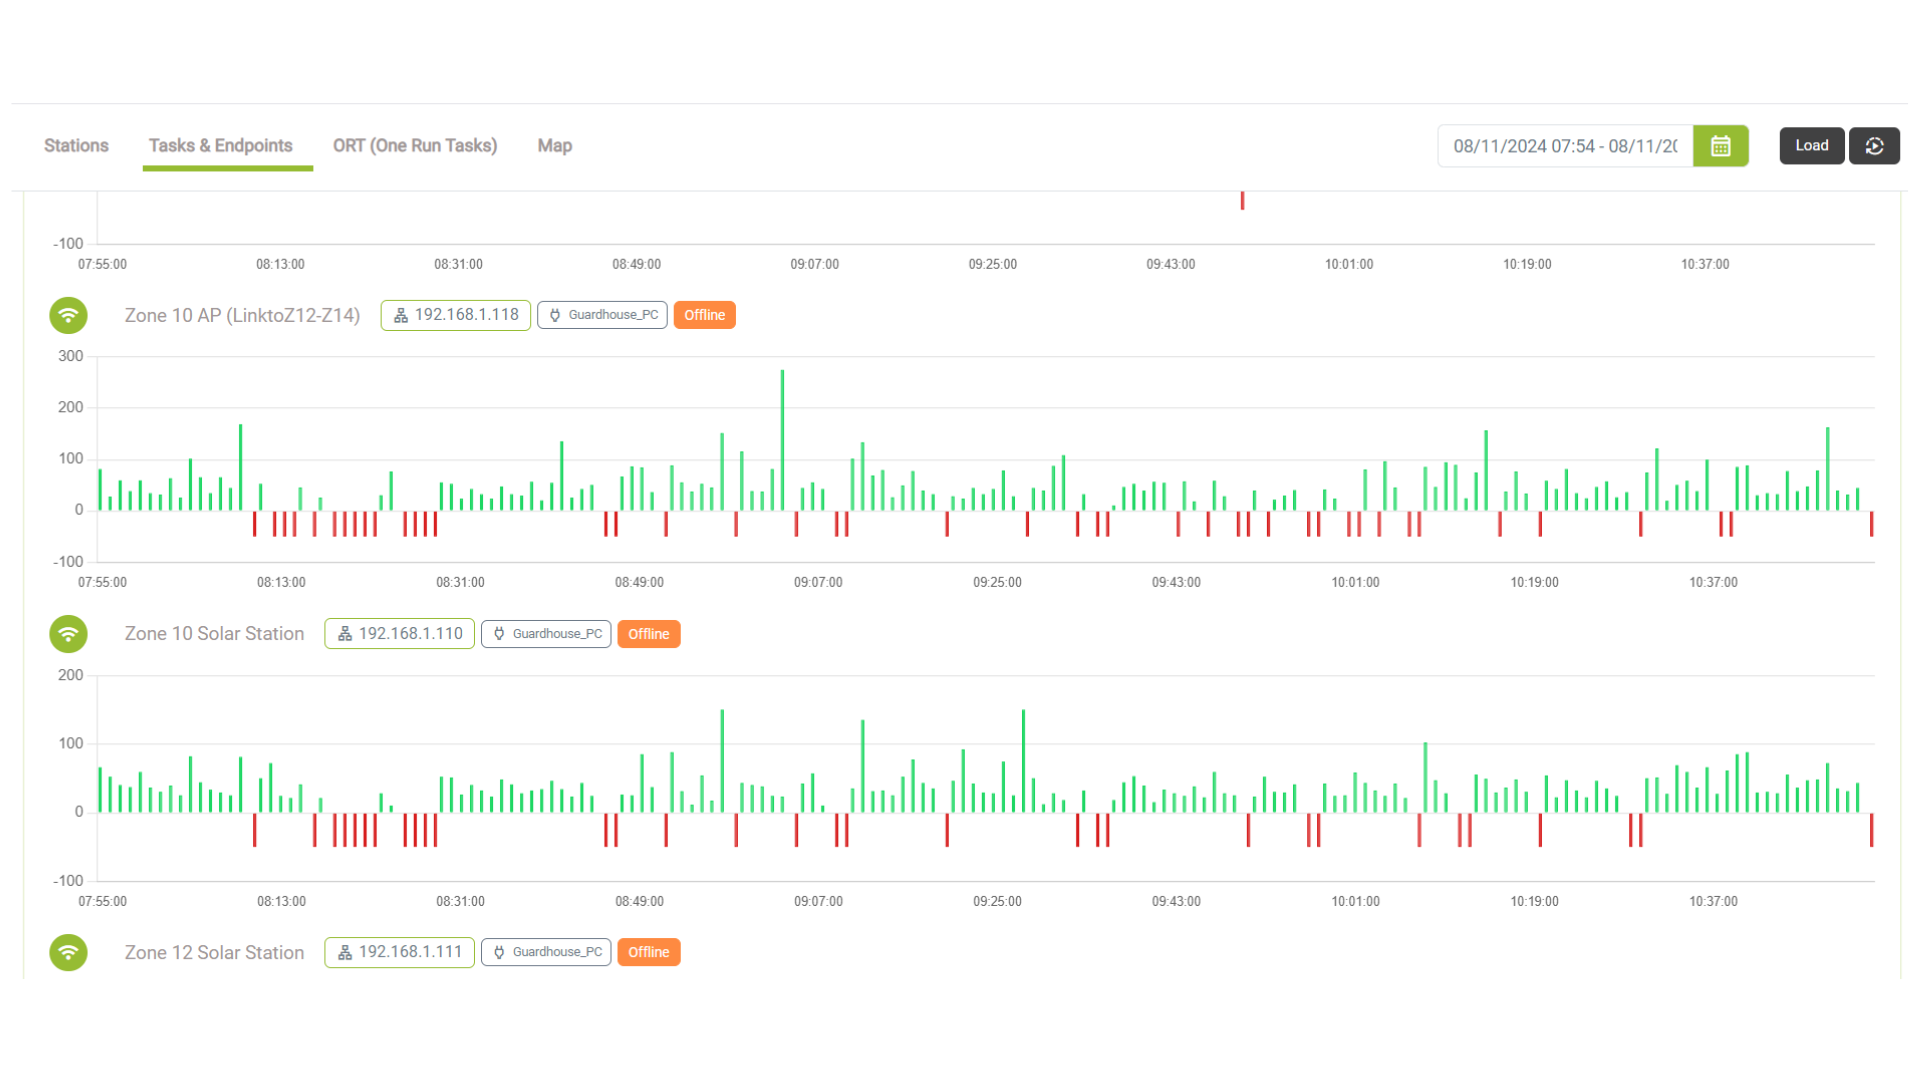Switch to the Stations tab

pyautogui.click(x=76, y=146)
